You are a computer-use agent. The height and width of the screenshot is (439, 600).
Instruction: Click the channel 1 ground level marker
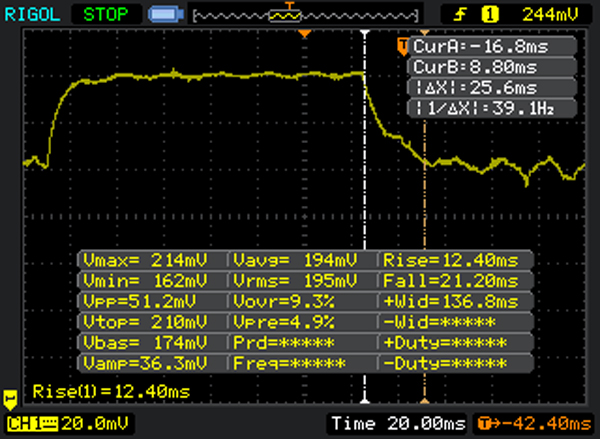[10, 400]
